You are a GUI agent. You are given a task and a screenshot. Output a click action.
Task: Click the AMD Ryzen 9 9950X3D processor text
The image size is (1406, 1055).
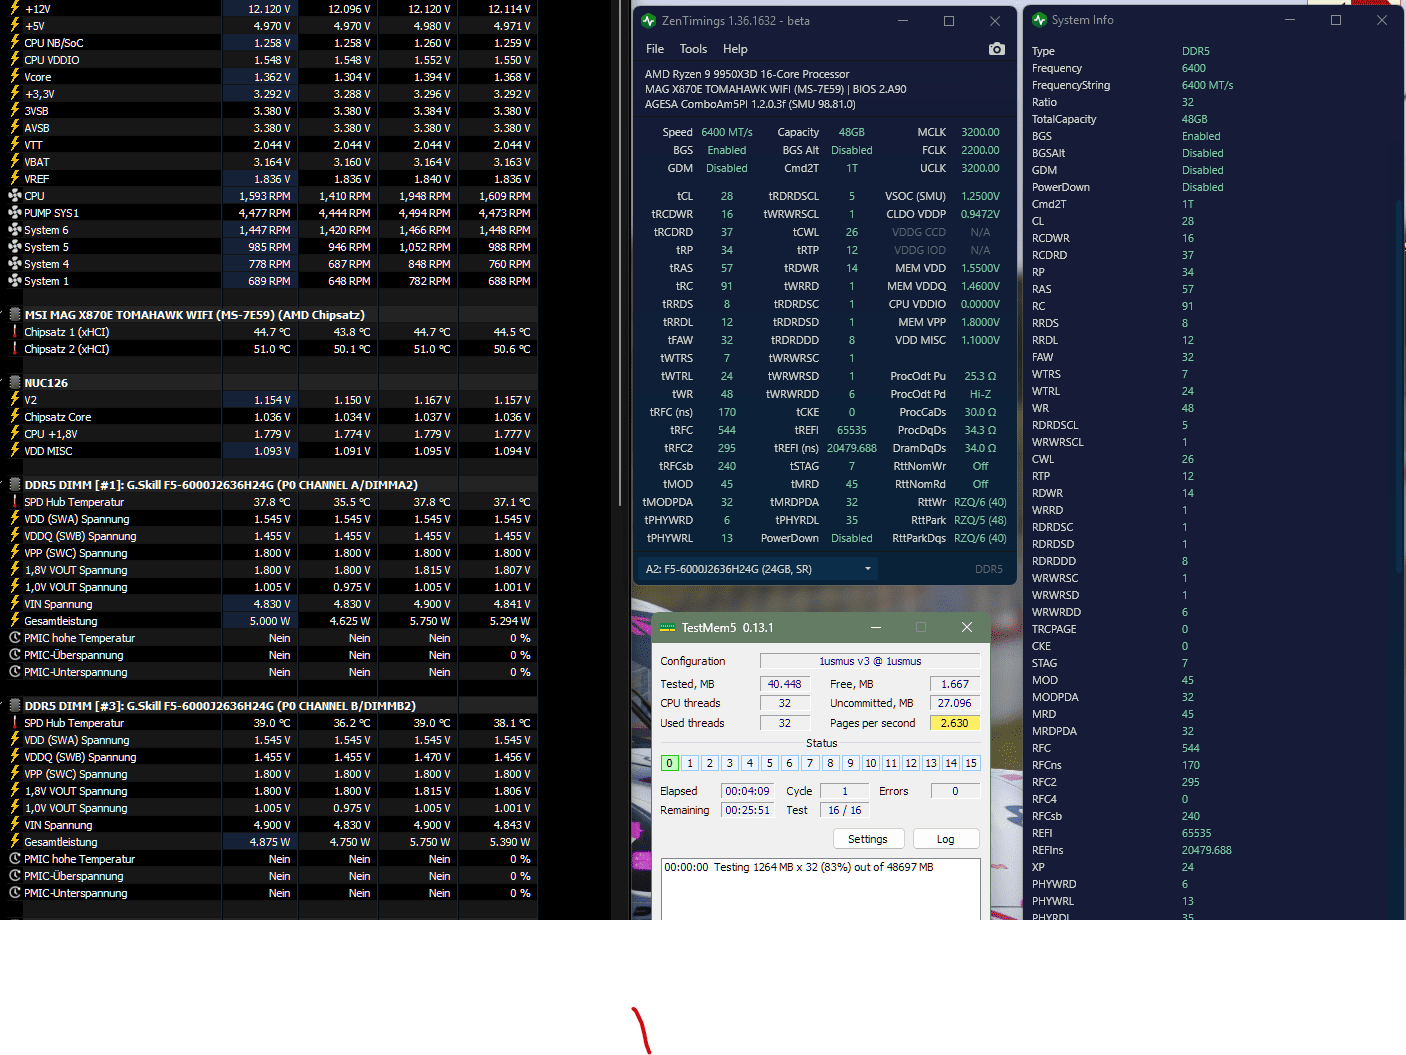(x=747, y=74)
